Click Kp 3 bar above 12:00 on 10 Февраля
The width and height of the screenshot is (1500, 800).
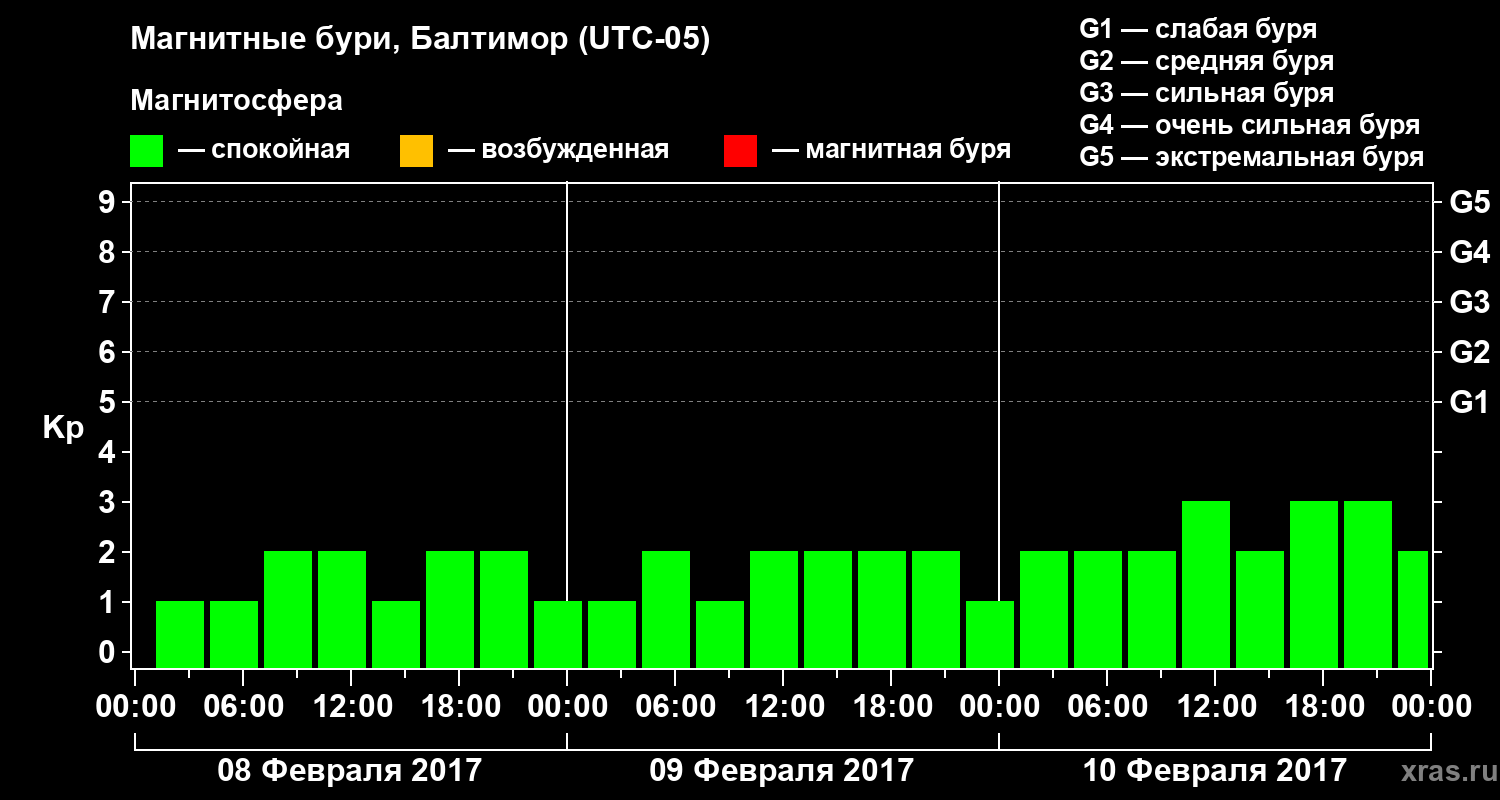pyautogui.click(x=1206, y=584)
